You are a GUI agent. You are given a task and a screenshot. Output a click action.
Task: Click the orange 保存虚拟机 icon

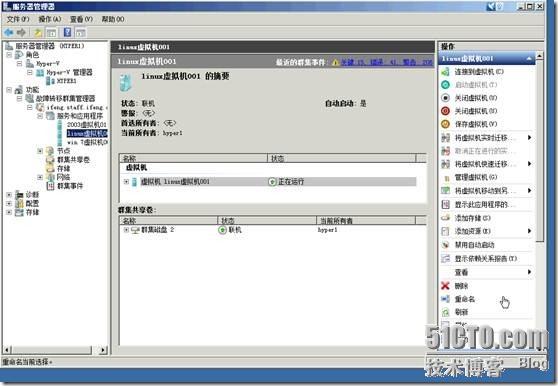446,124
